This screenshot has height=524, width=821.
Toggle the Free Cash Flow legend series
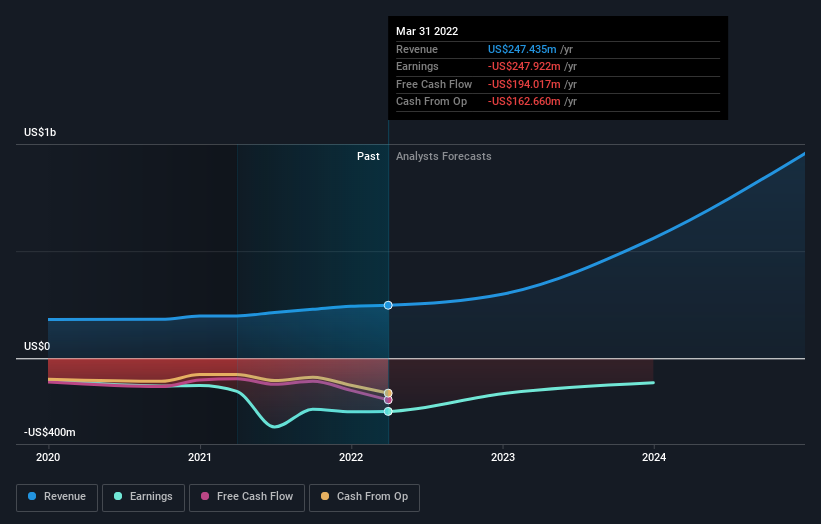(247, 497)
